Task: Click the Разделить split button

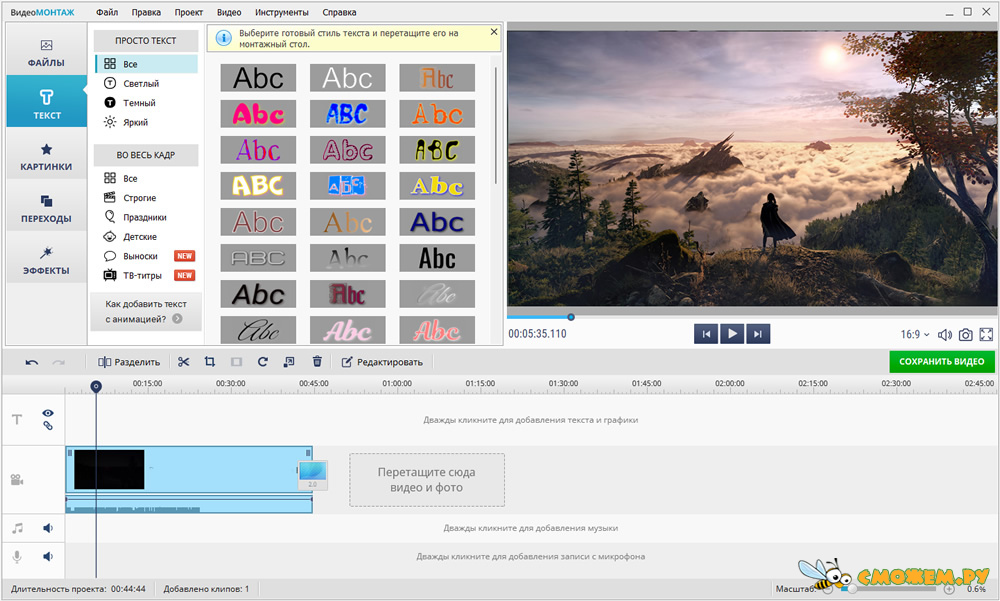Action: click(x=129, y=362)
